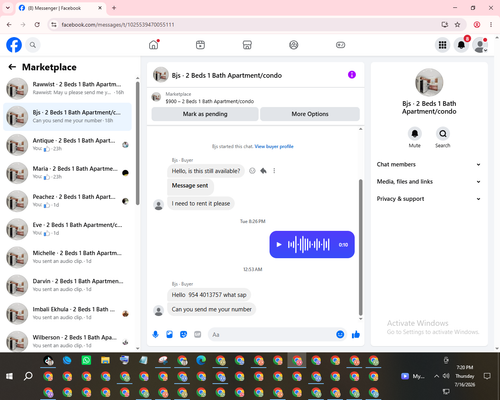This screenshot has height=400, width=500.
Task: Select the 'Can you send me your number' message
Action: (211, 309)
